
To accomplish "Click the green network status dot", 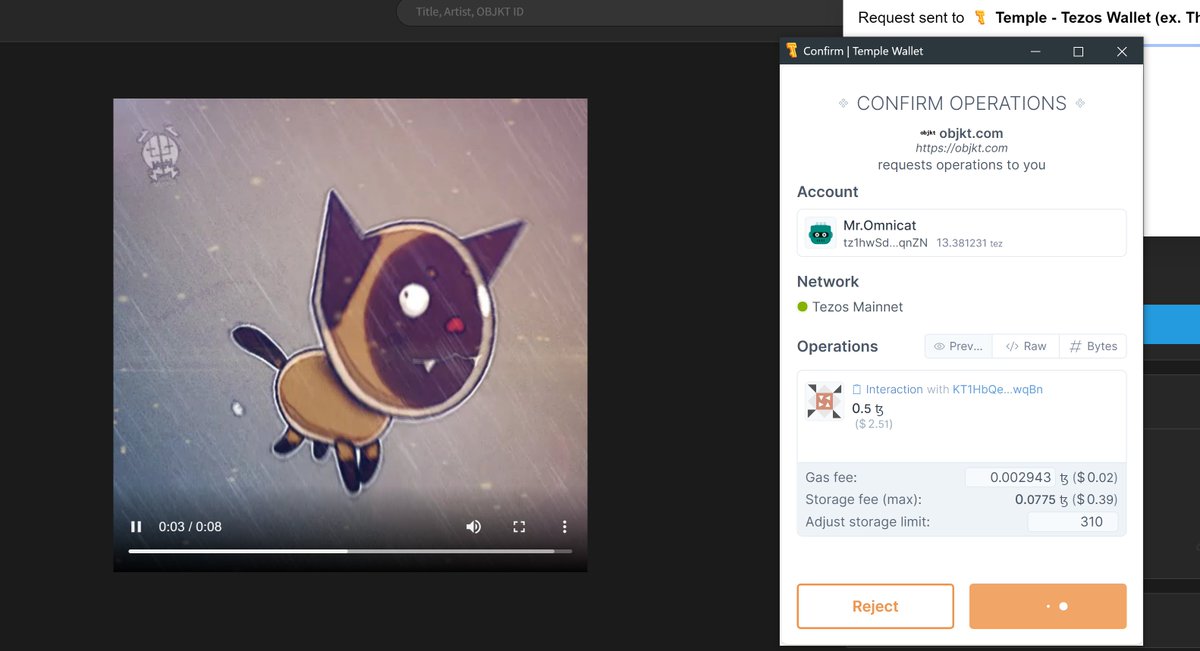I will [x=802, y=307].
